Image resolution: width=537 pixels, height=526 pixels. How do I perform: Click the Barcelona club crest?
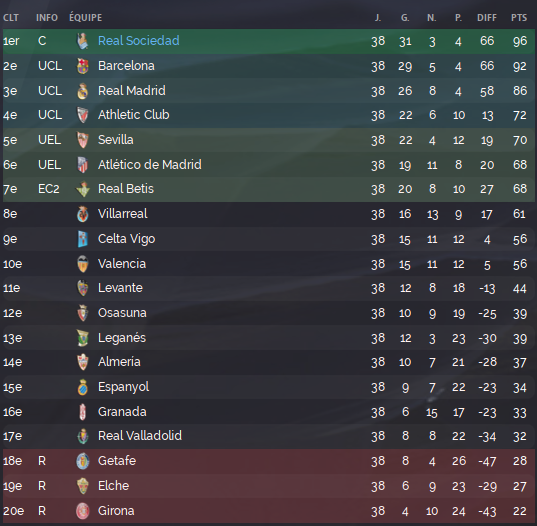(x=83, y=66)
